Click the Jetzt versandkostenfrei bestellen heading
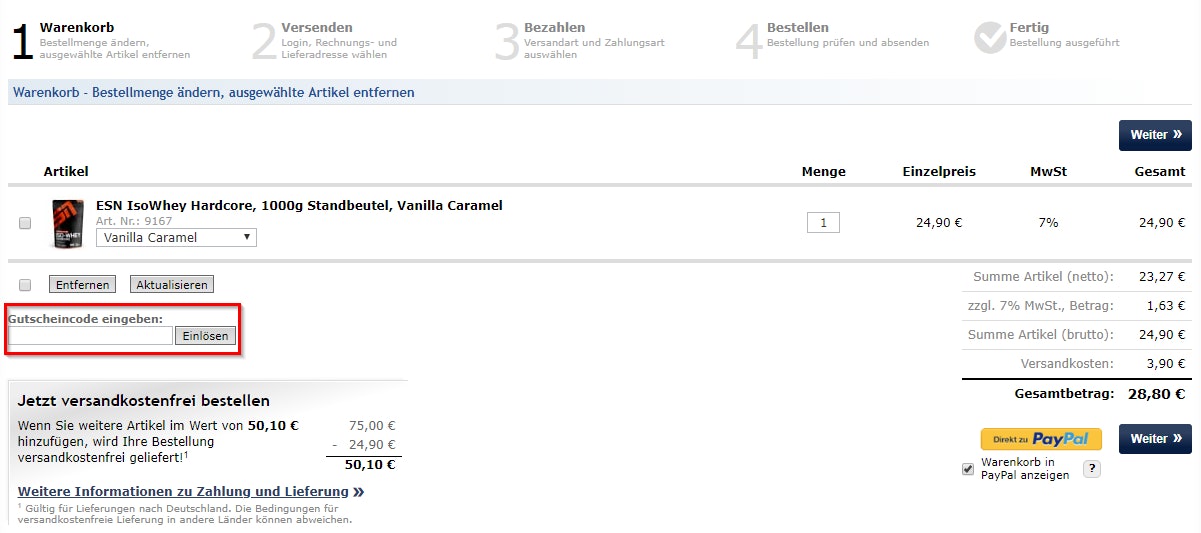 [x=144, y=401]
